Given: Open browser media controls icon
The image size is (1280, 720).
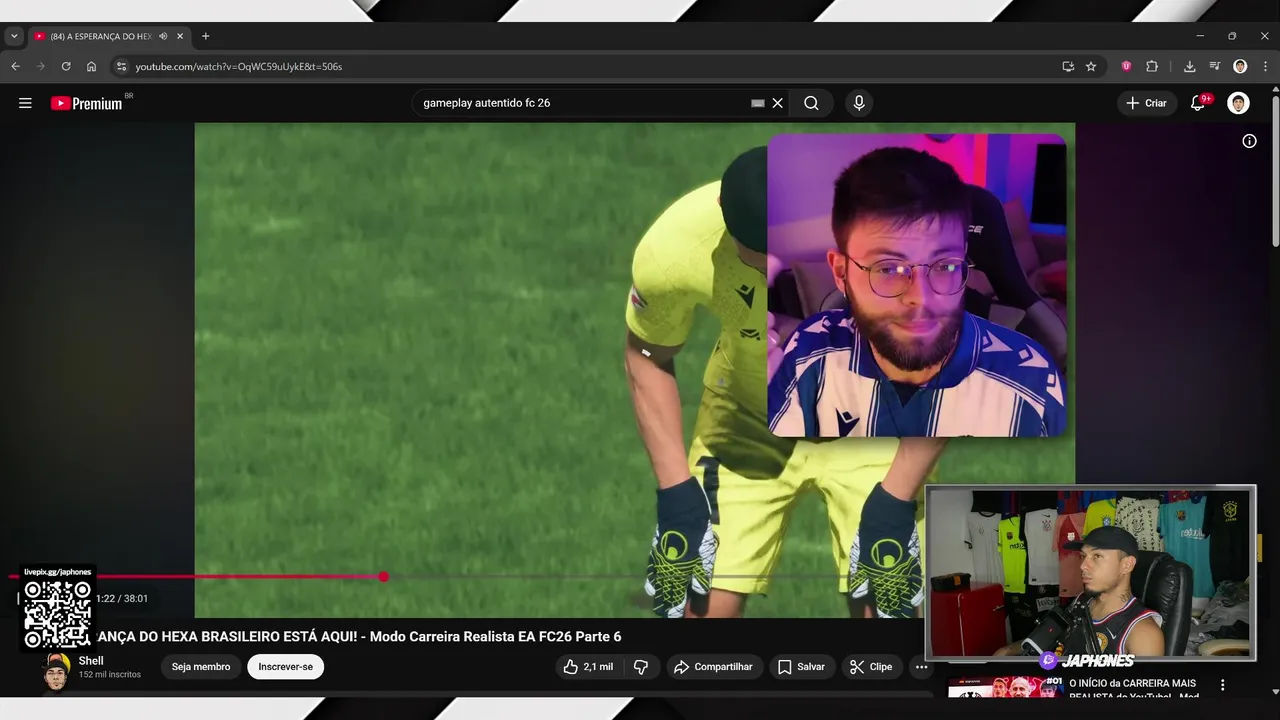Looking at the screenshot, I should coord(1214,66).
